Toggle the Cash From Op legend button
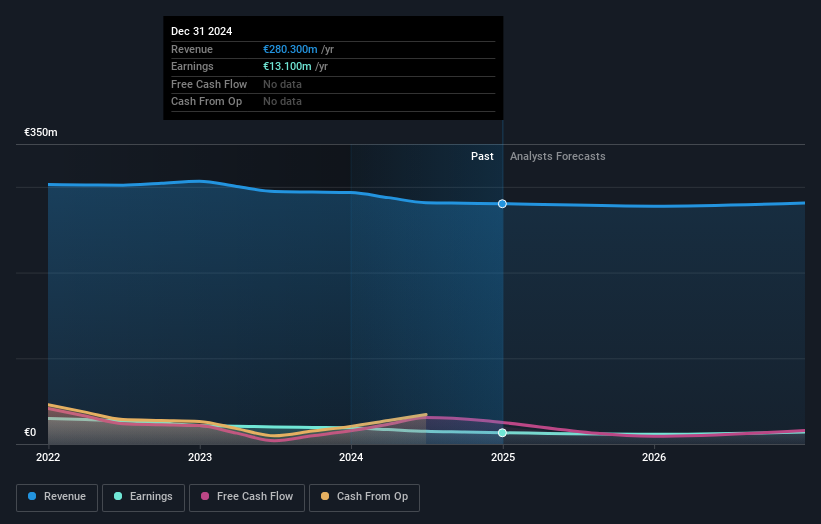This screenshot has width=821, height=524. tap(364, 497)
